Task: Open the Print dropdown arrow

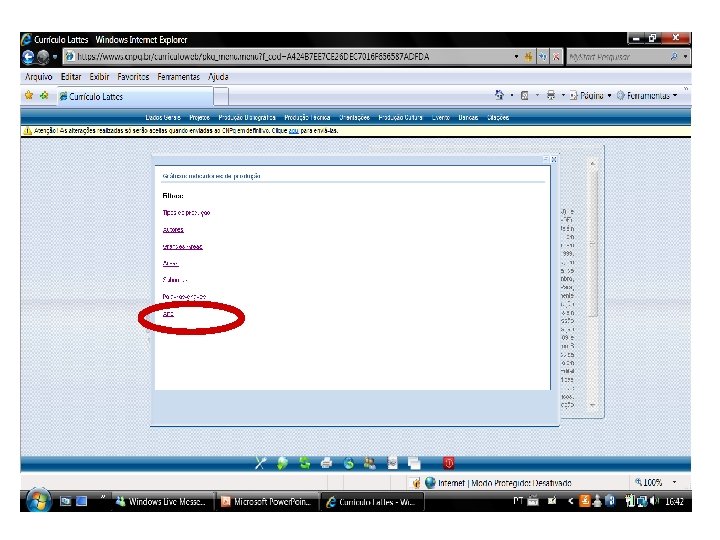Action: coord(563,96)
